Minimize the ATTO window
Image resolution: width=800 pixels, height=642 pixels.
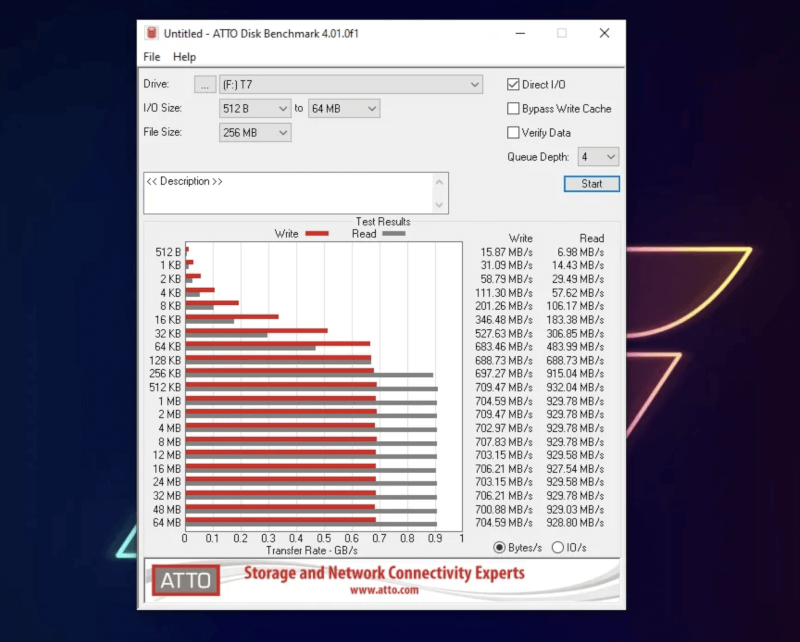(x=520, y=33)
